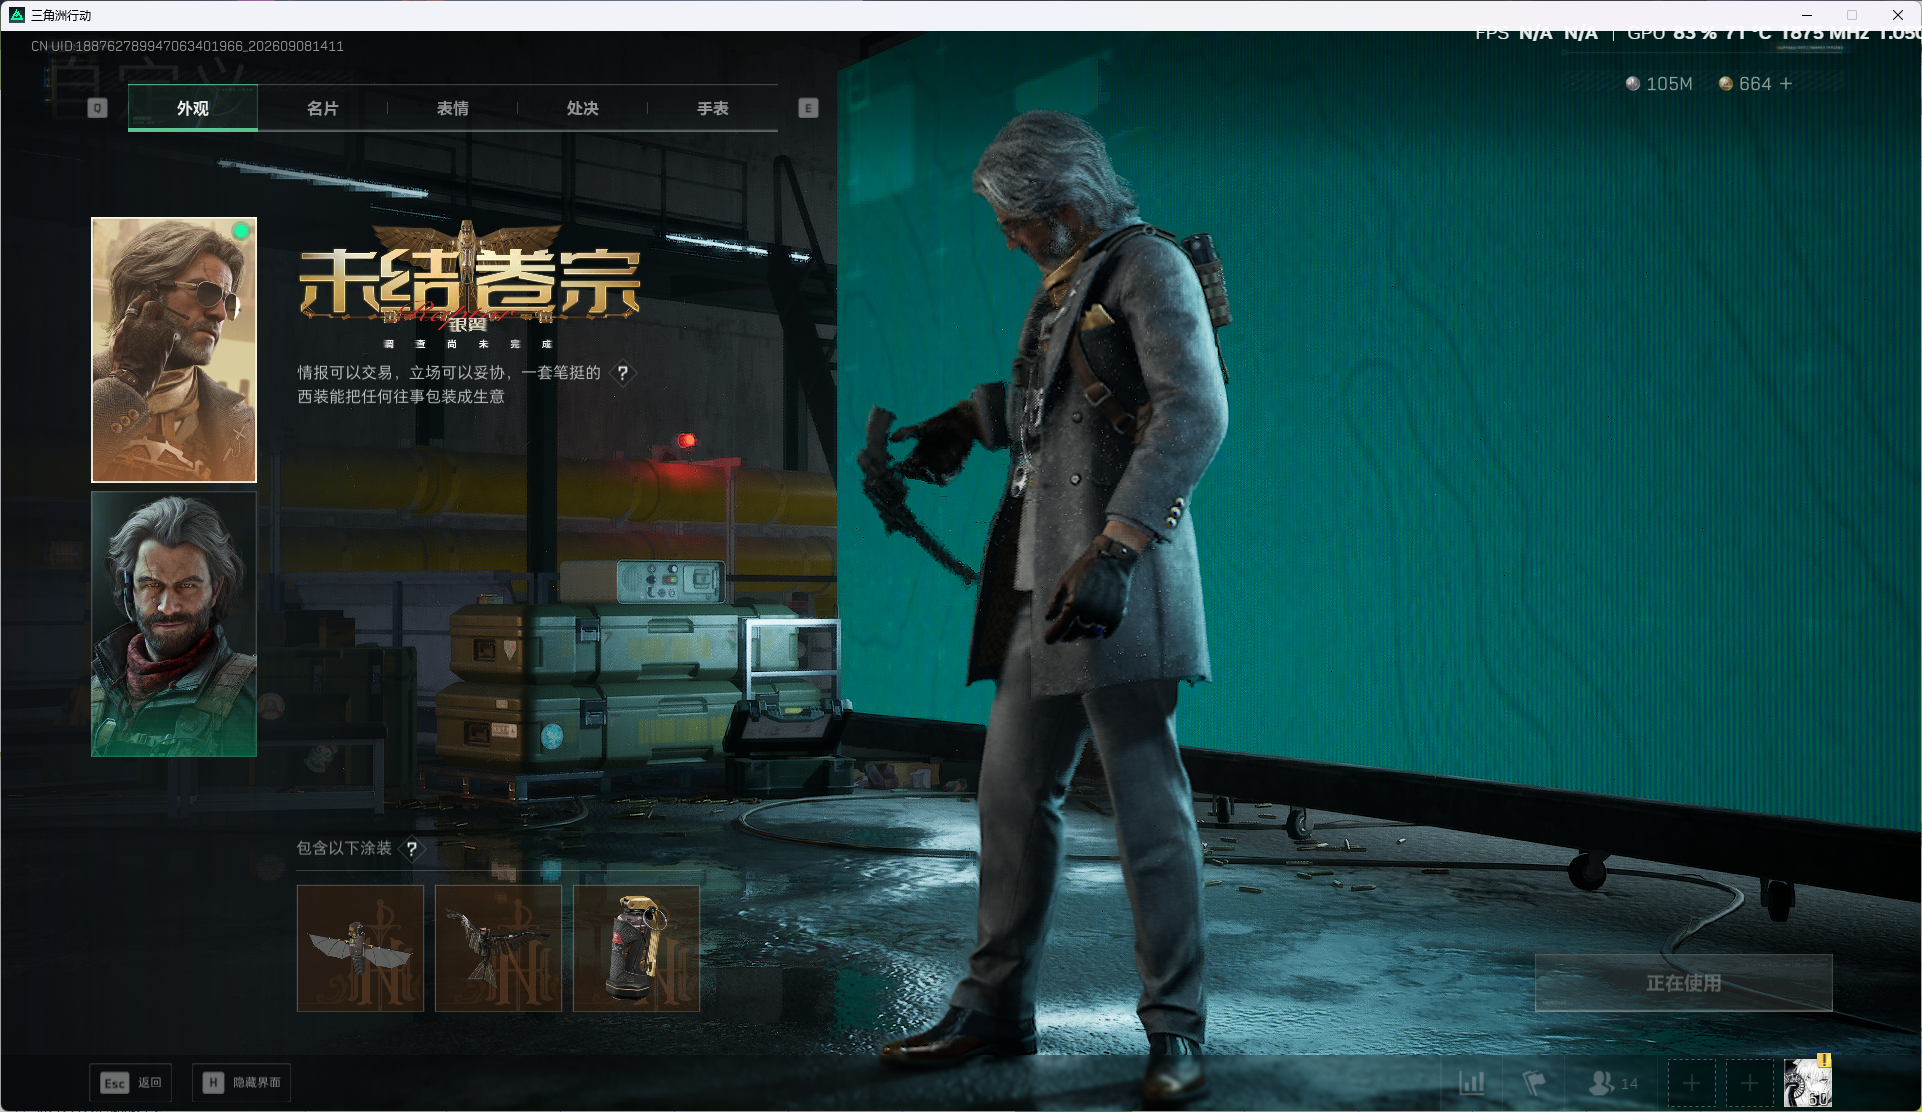The width and height of the screenshot is (1922, 1112).
Task: Open the flags icon in the bottom bar
Action: click(1534, 1083)
